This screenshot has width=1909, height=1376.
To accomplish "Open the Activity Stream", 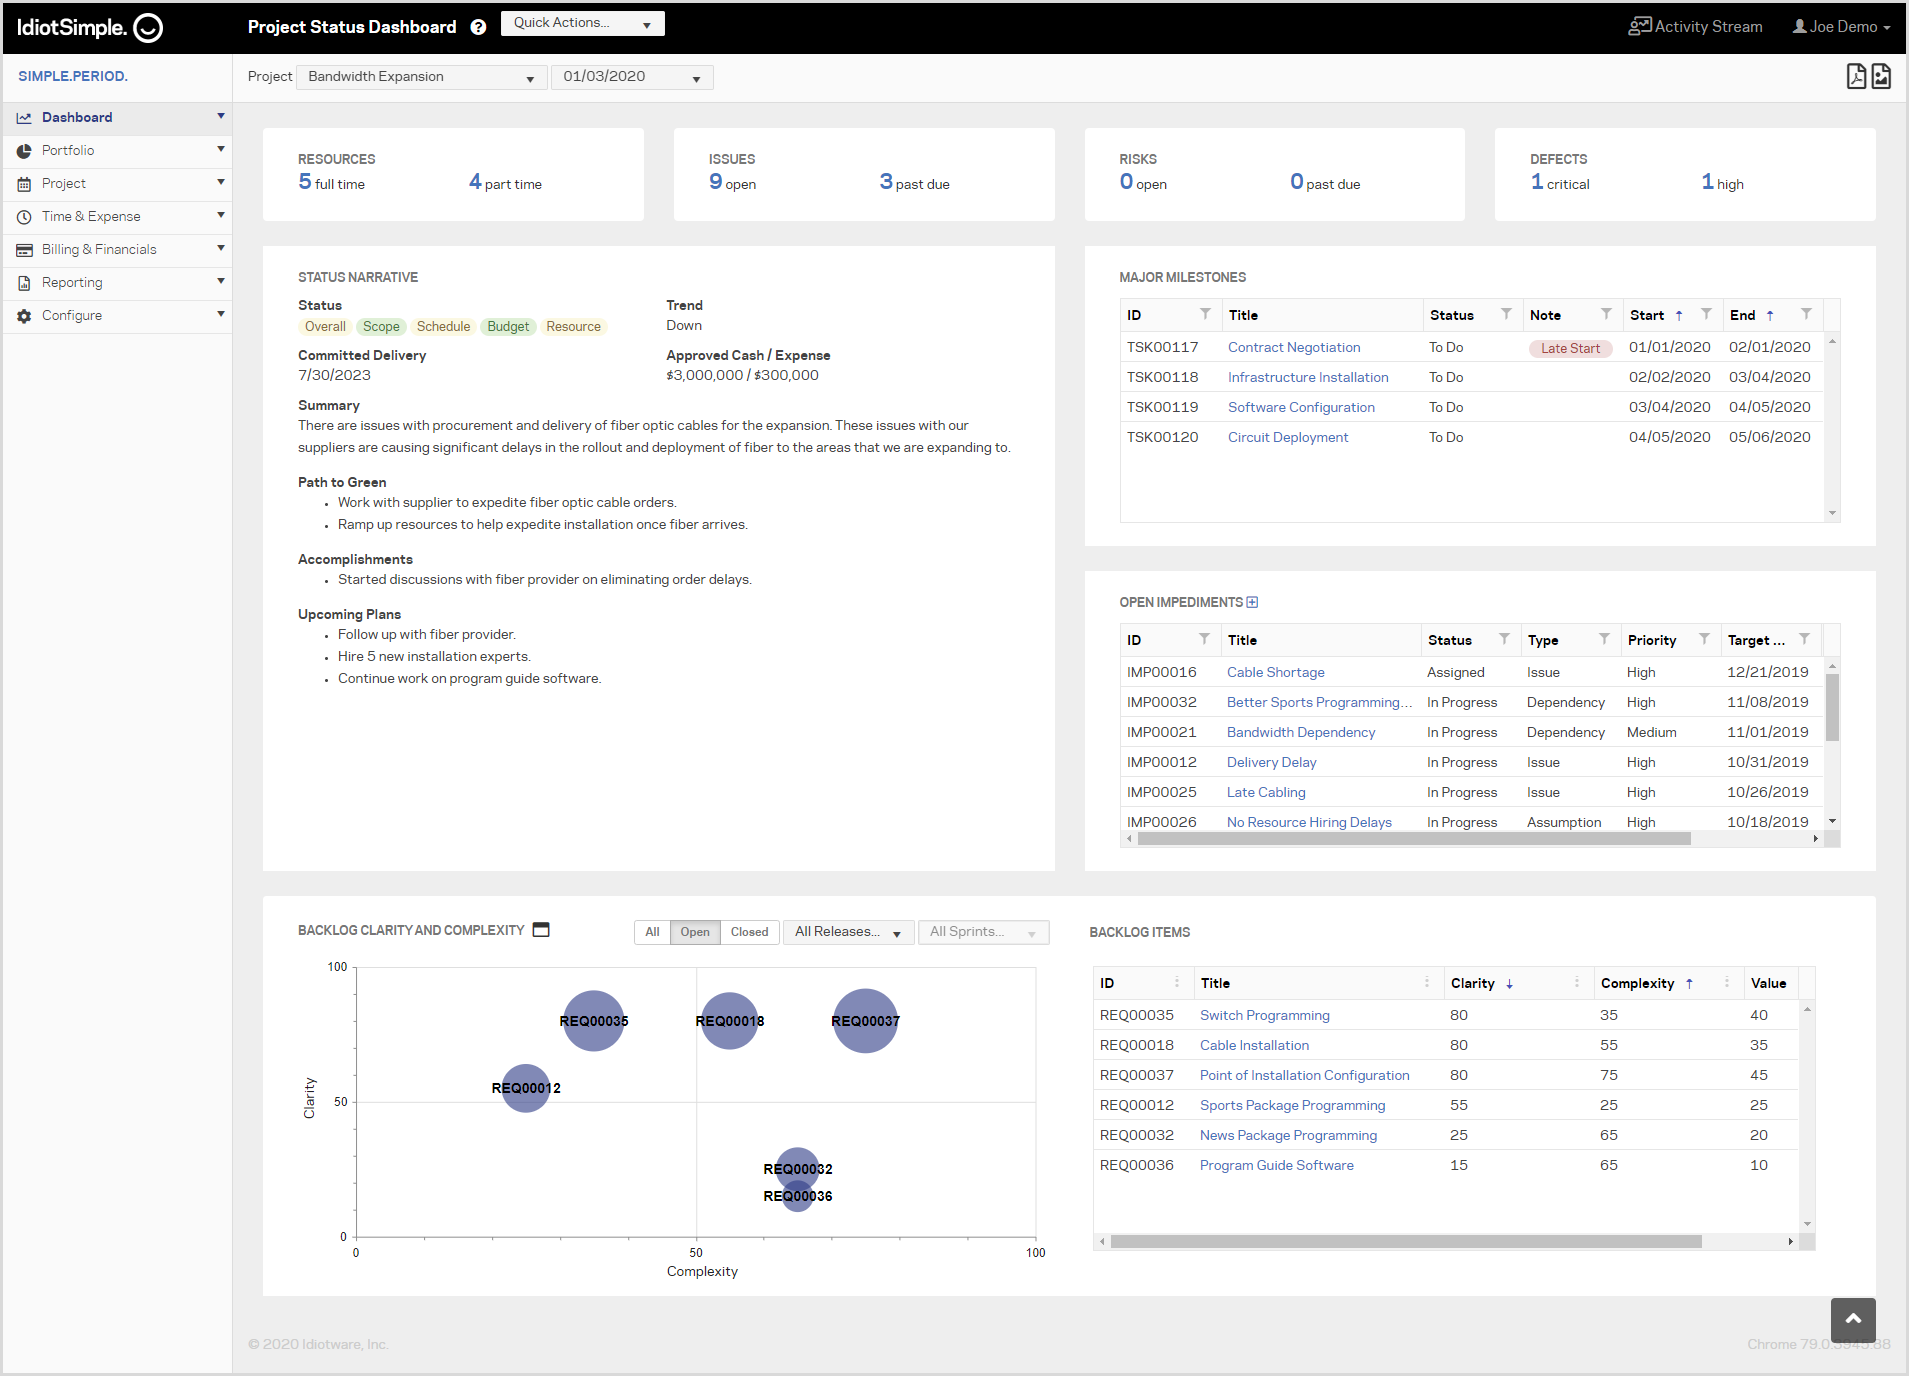I will coord(1695,27).
